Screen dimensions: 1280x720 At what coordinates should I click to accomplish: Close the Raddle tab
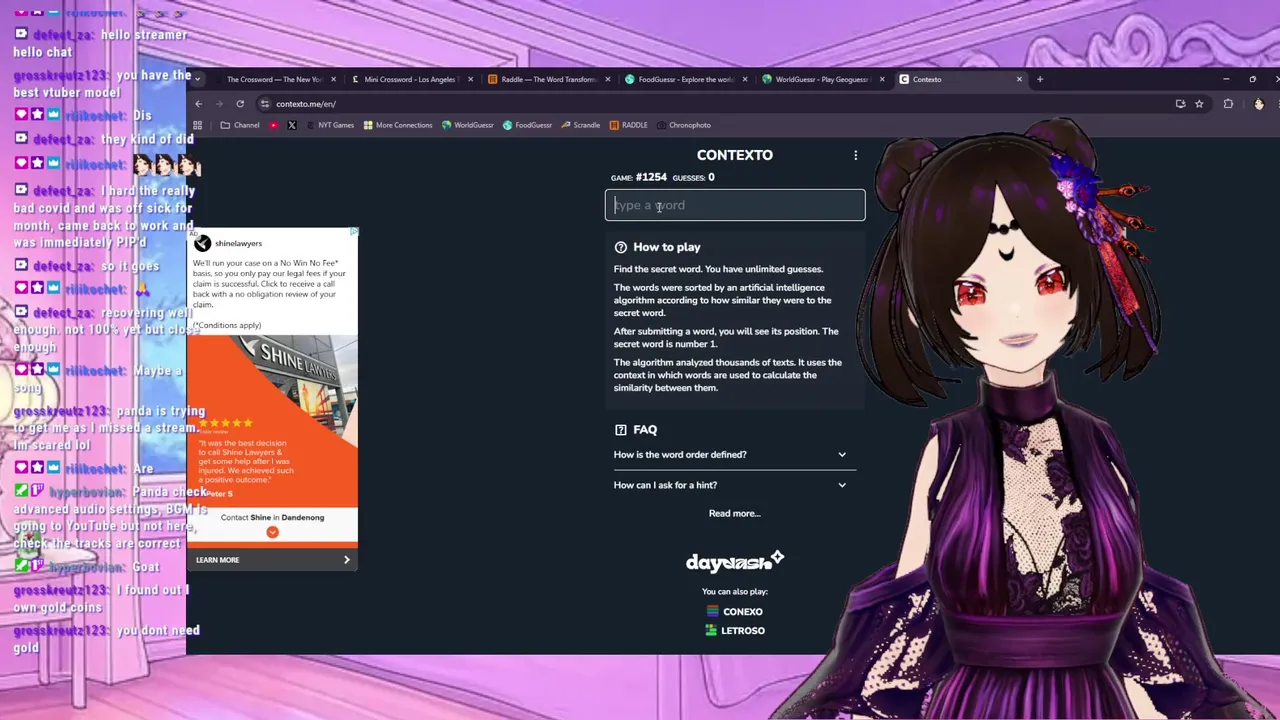[608, 79]
